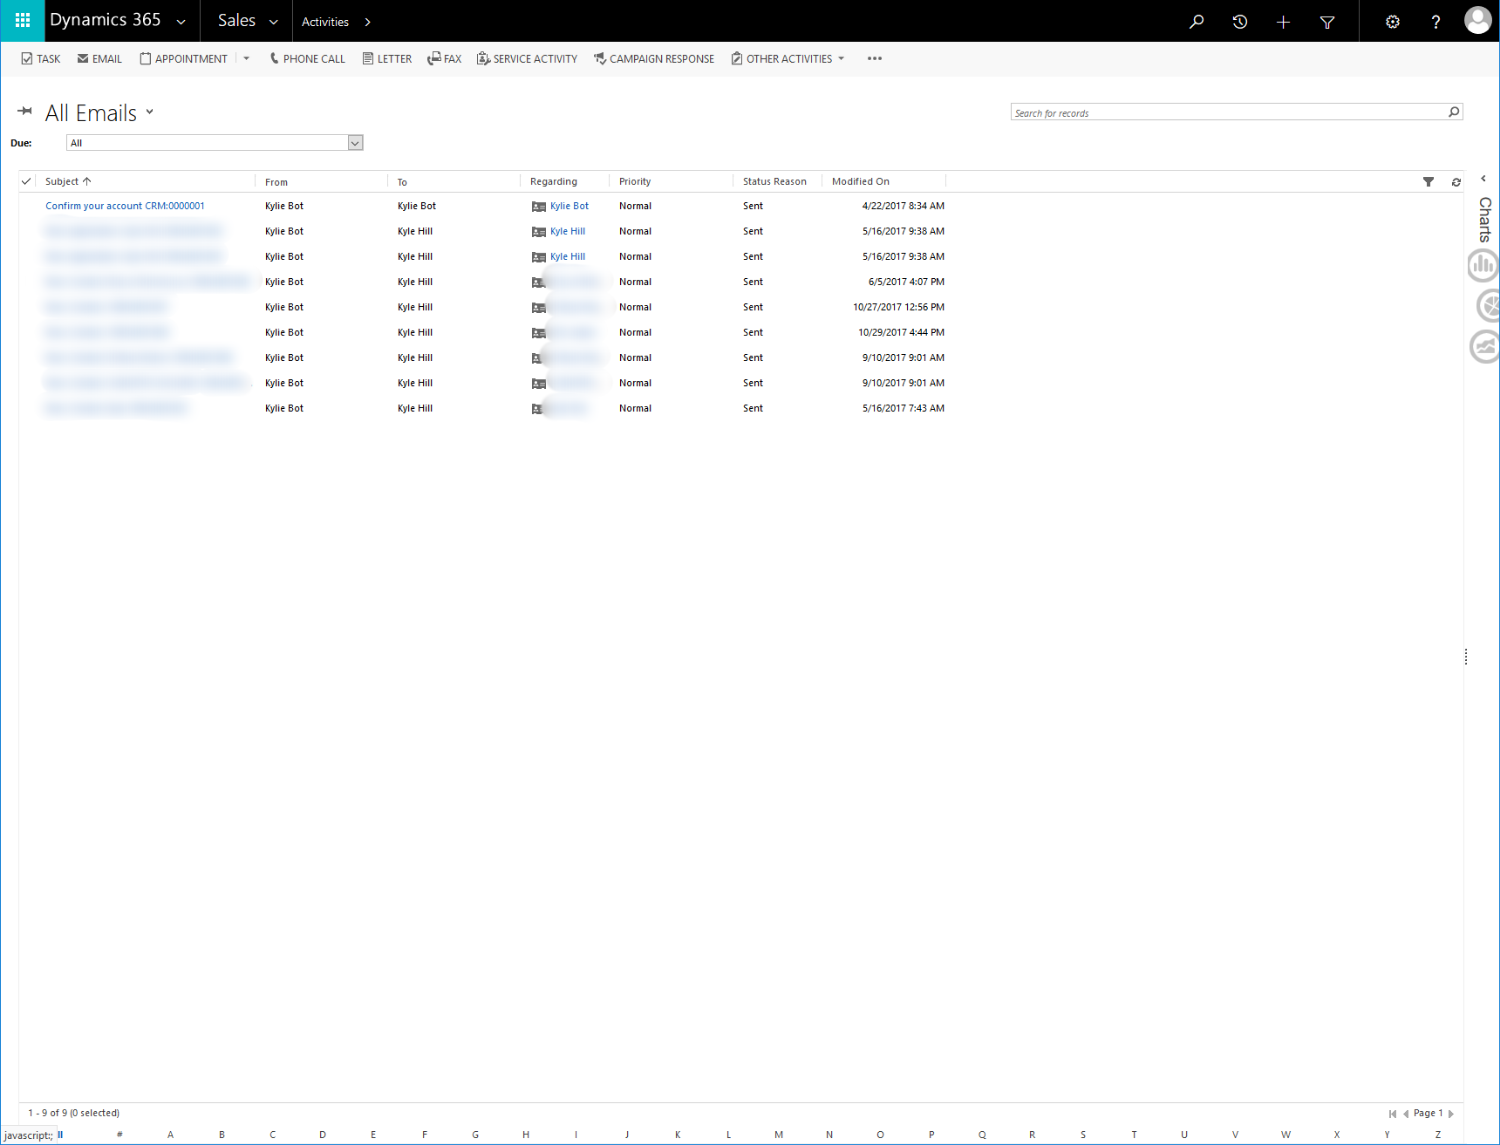
Task: Expand the Appointment split dropdown arrow
Action: [246, 59]
